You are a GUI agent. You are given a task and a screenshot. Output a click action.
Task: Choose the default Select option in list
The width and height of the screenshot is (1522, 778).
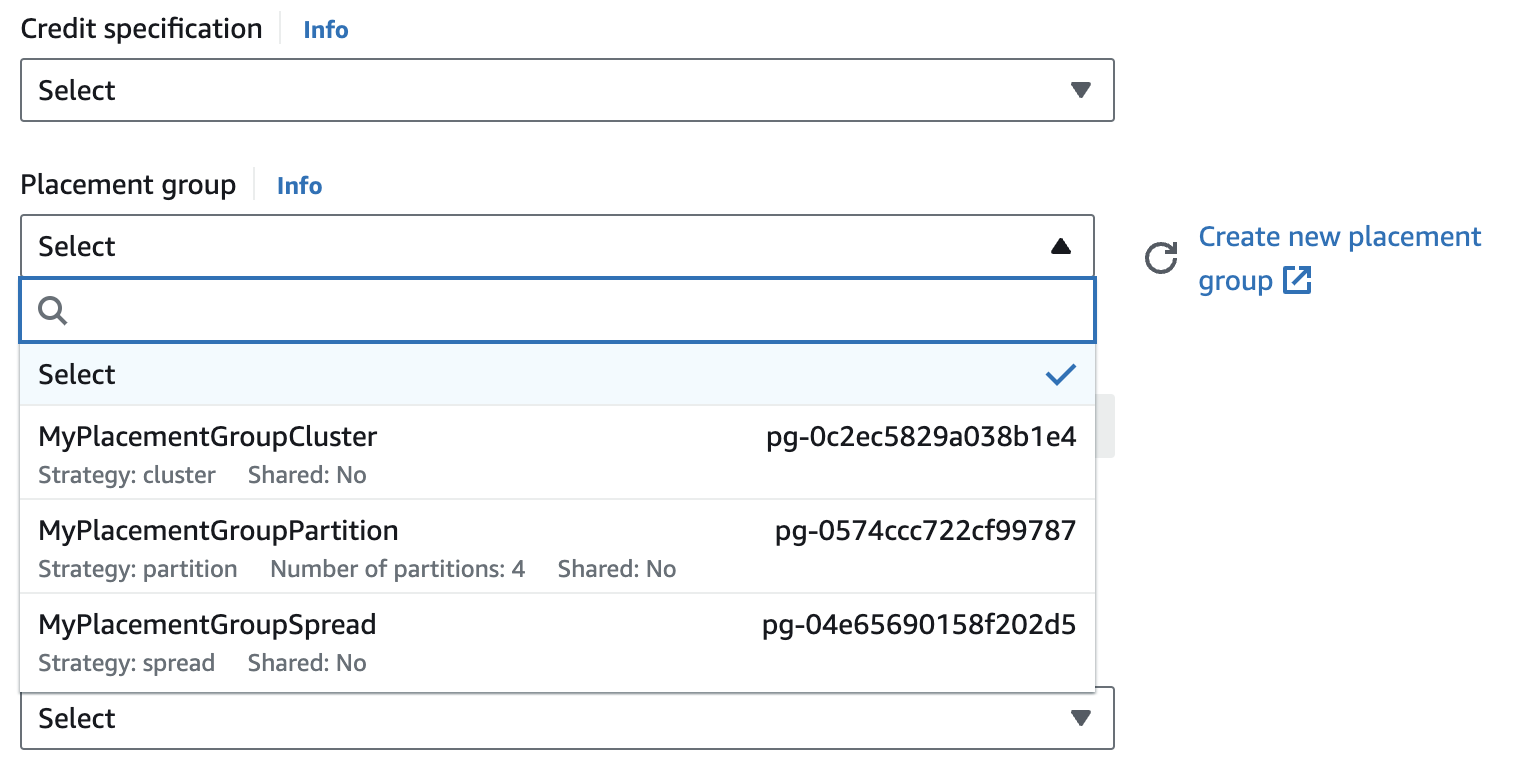tap(77, 375)
